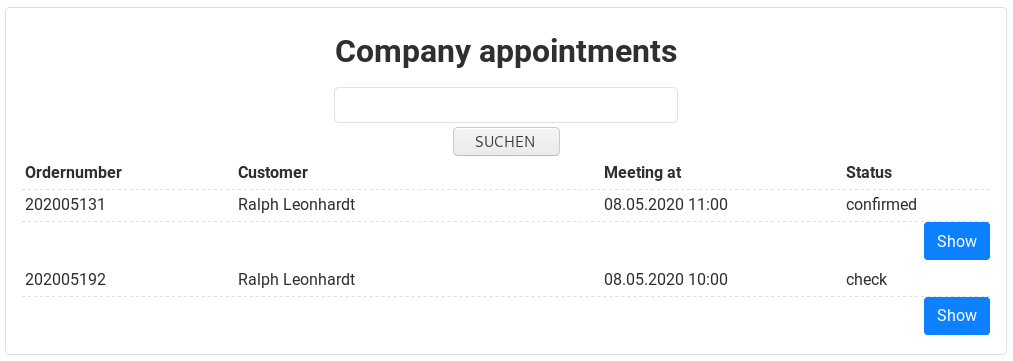This screenshot has width=1013, height=361.
Task: Click the Meeting at column header
Action: (x=642, y=172)
